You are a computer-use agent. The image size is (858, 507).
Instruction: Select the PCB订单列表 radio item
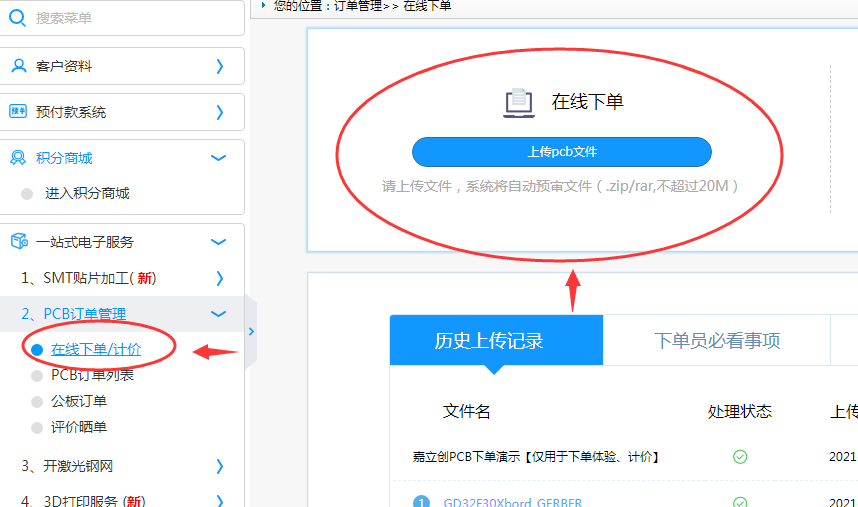tap(37, 375)
